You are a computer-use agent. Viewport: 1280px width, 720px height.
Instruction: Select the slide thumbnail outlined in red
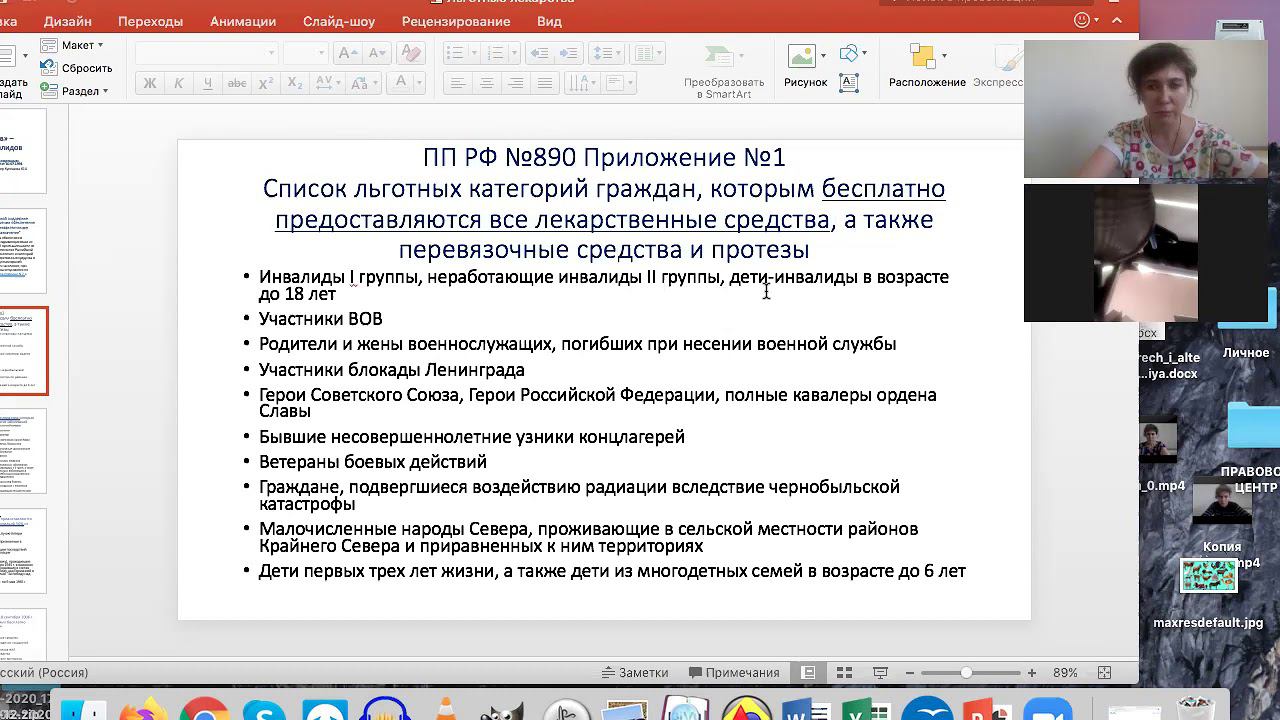pyautogui.click(x=23, y=351)
